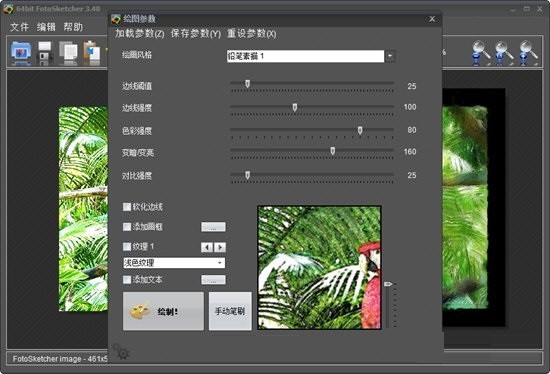Check the 添加文本 checkbox
The height and width of the screenshot is (374, 550).
127,280
